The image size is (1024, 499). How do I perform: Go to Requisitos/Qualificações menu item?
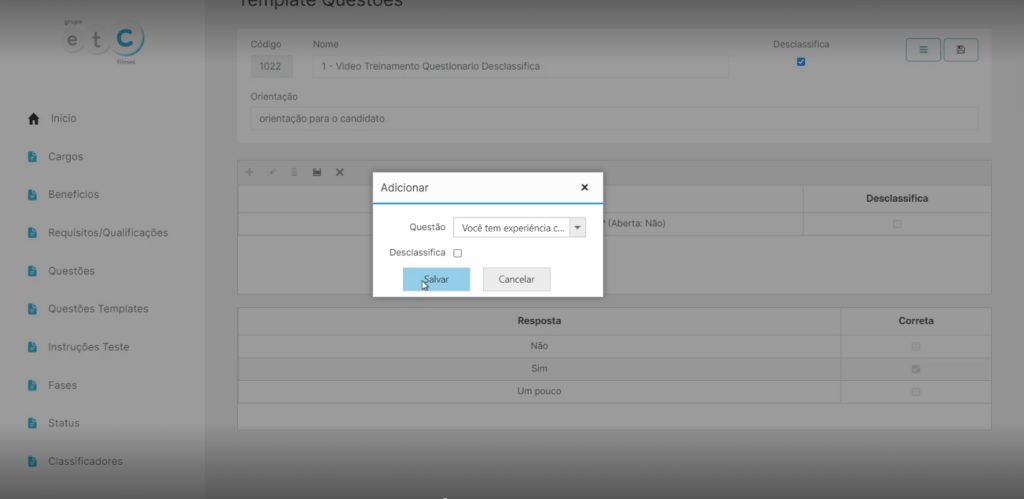coord(108,233)
